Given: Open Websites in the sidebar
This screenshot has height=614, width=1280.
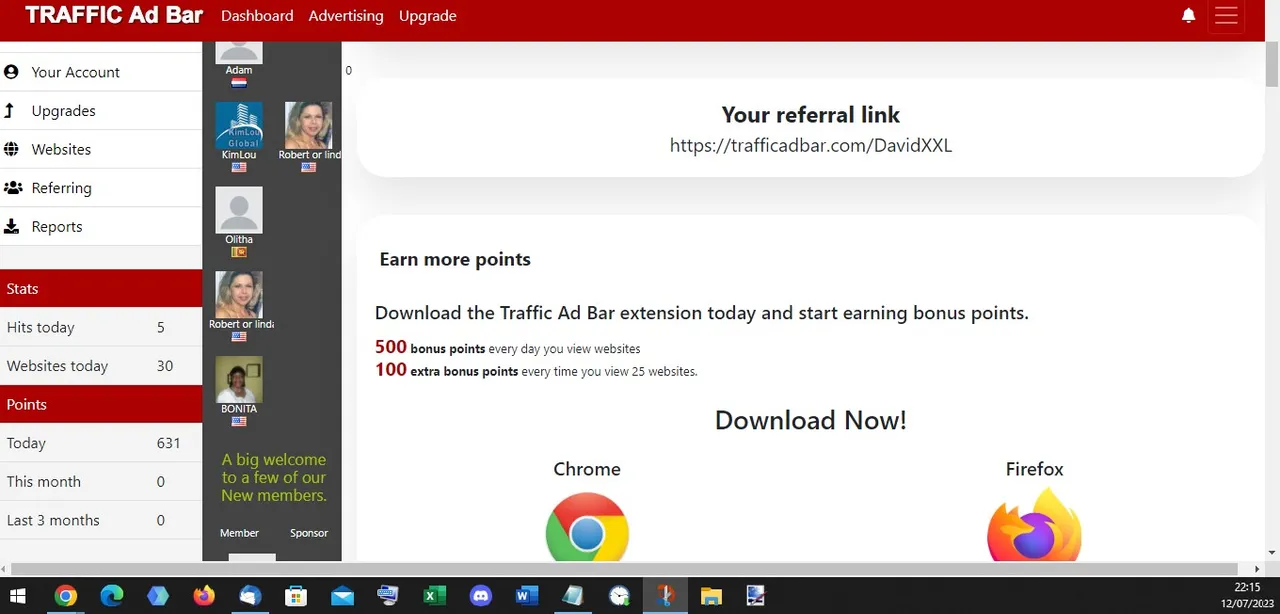Looking at the screenshot, I should [101, 149].
